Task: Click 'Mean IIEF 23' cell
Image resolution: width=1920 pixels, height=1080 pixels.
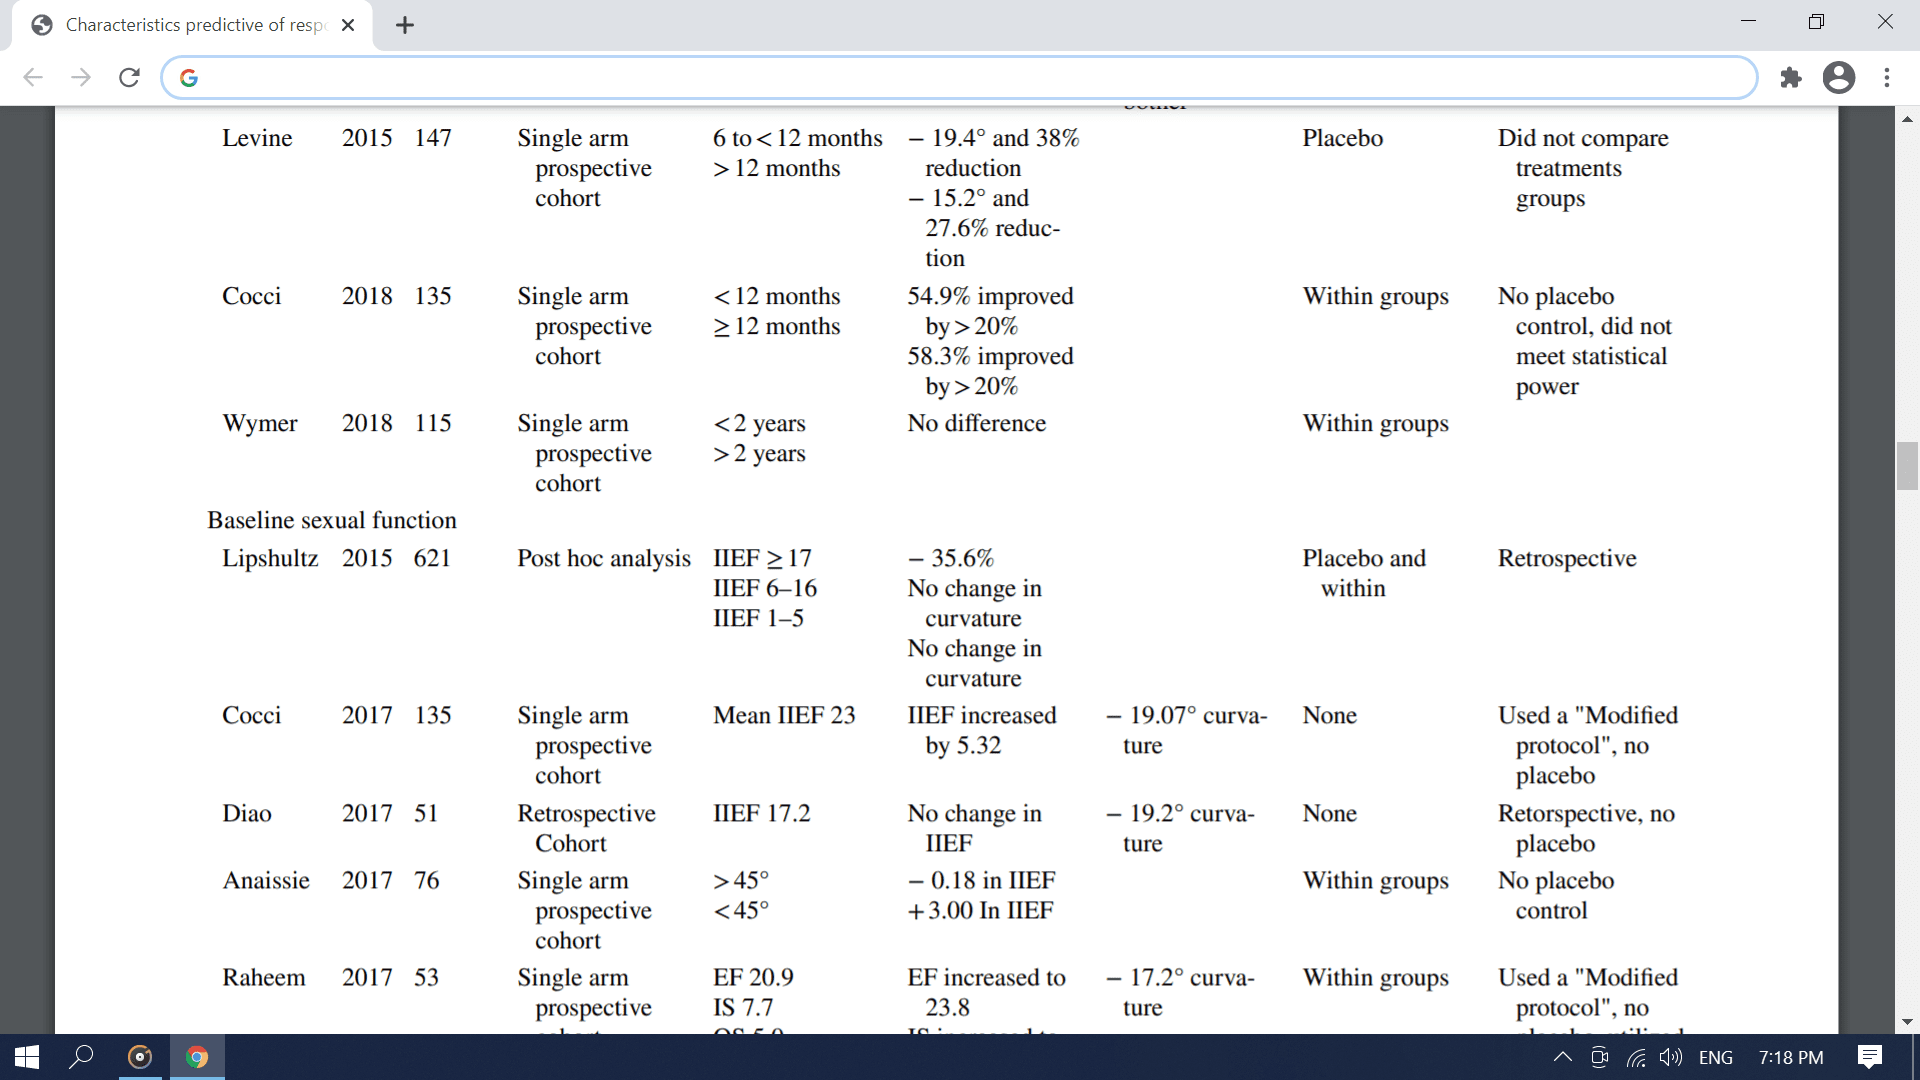Action: pyautogui.click(x=784, y=716)
